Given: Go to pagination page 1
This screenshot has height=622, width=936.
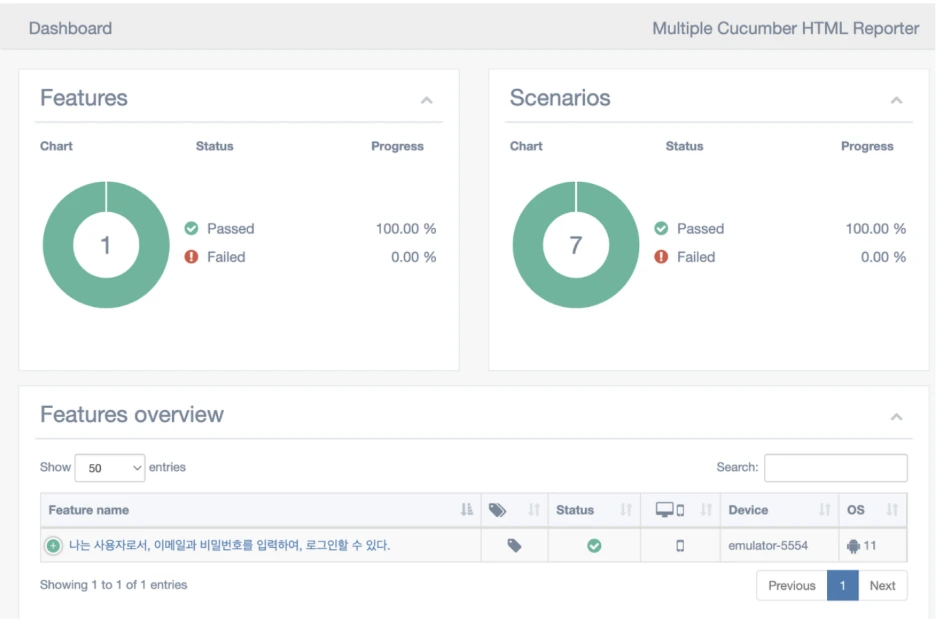Looking at the screenshot, I should coord(842,586).
